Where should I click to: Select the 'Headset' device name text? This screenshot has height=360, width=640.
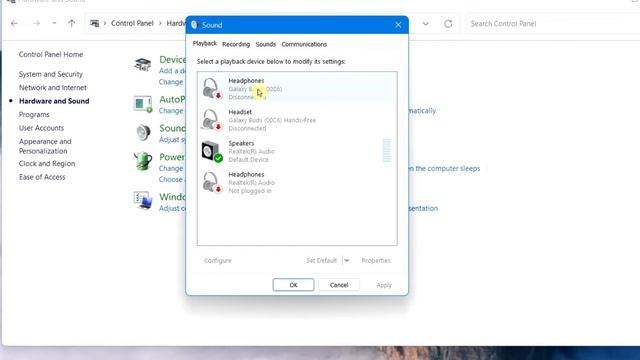pos(240,112)
